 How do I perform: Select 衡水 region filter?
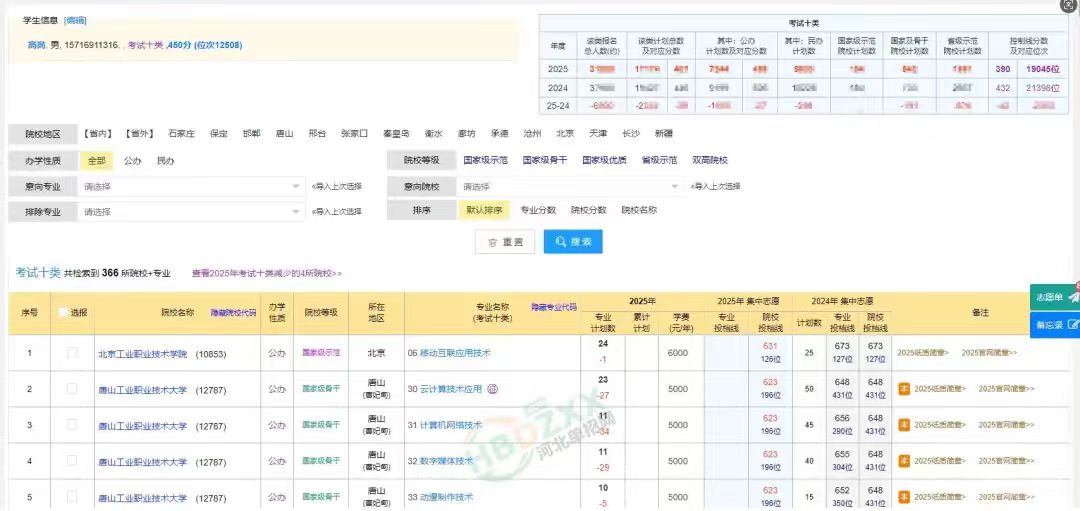[433, 134]
